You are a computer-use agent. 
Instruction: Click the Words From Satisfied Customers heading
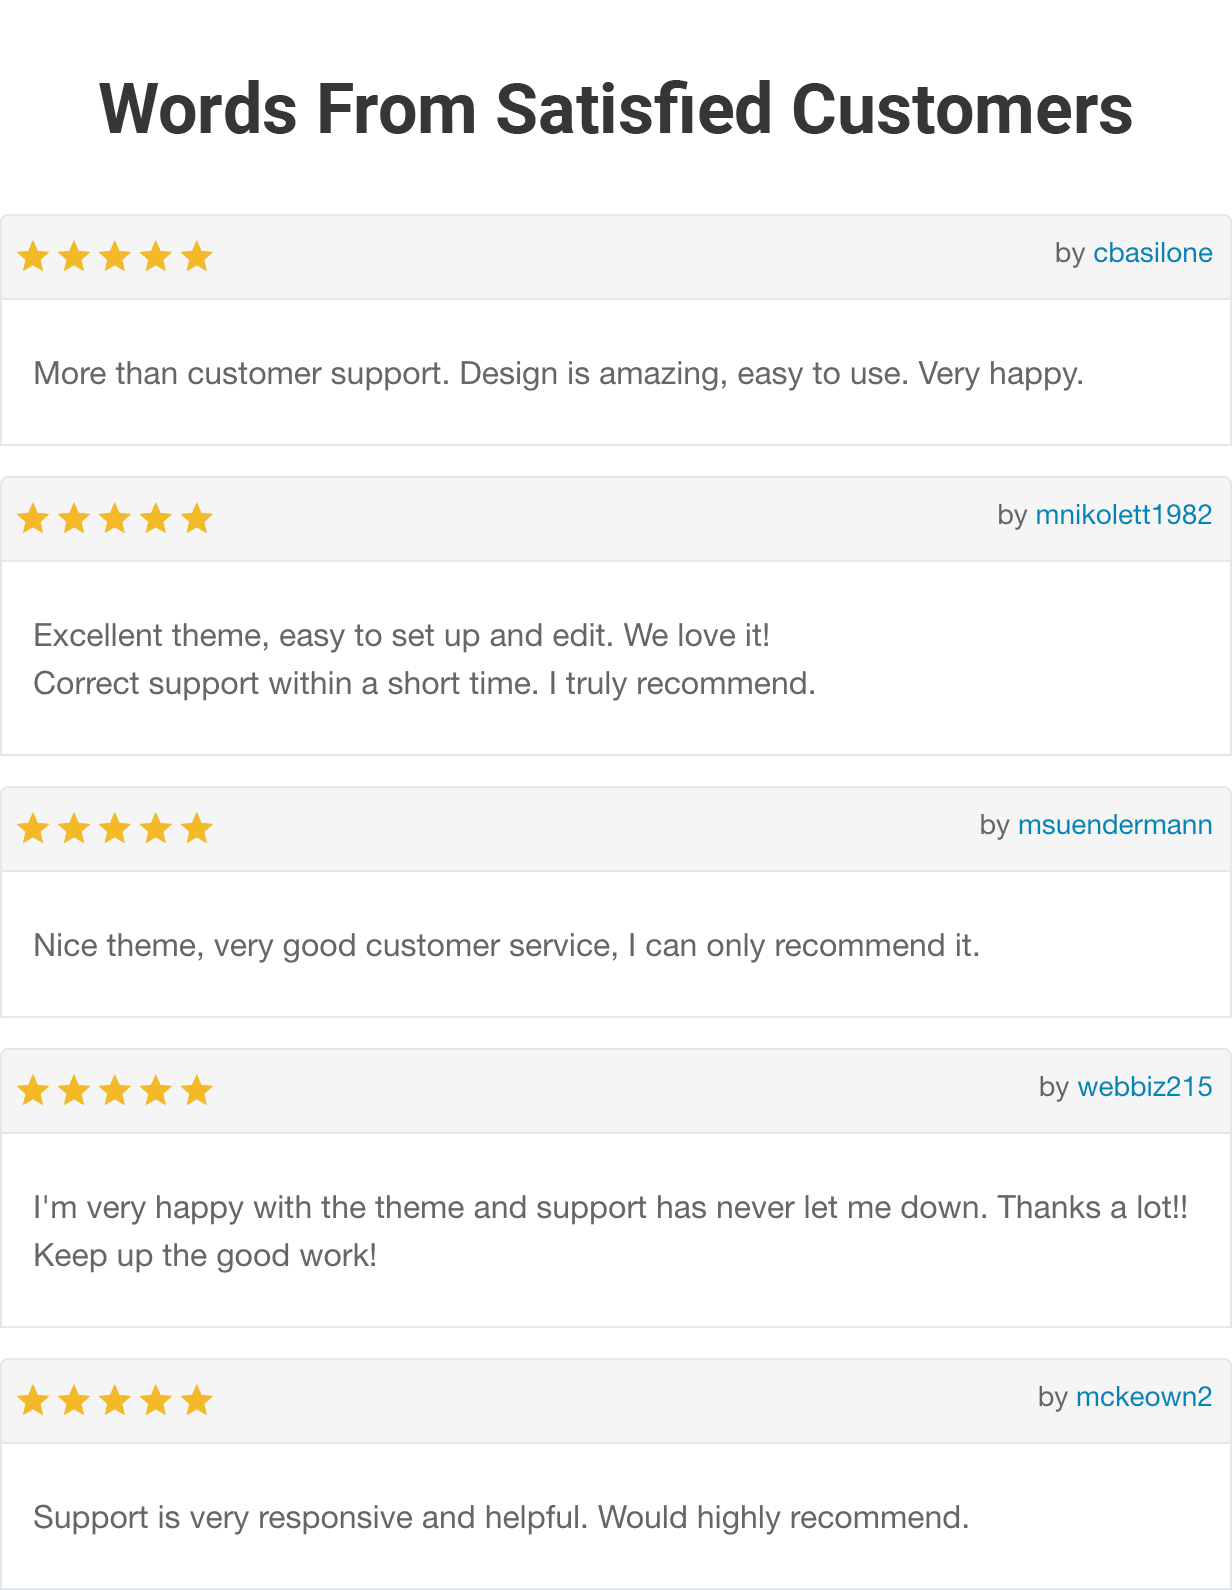click(616, 110)
